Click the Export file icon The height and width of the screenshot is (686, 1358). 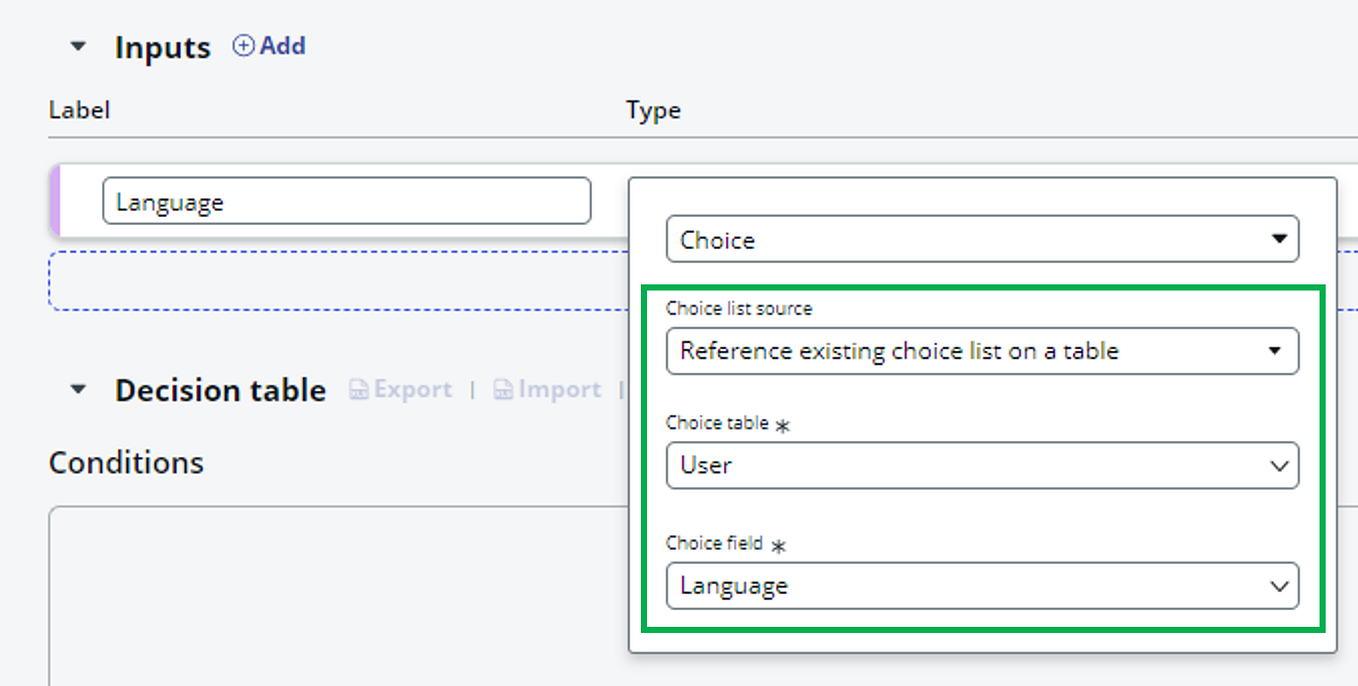tap(358, 389)
